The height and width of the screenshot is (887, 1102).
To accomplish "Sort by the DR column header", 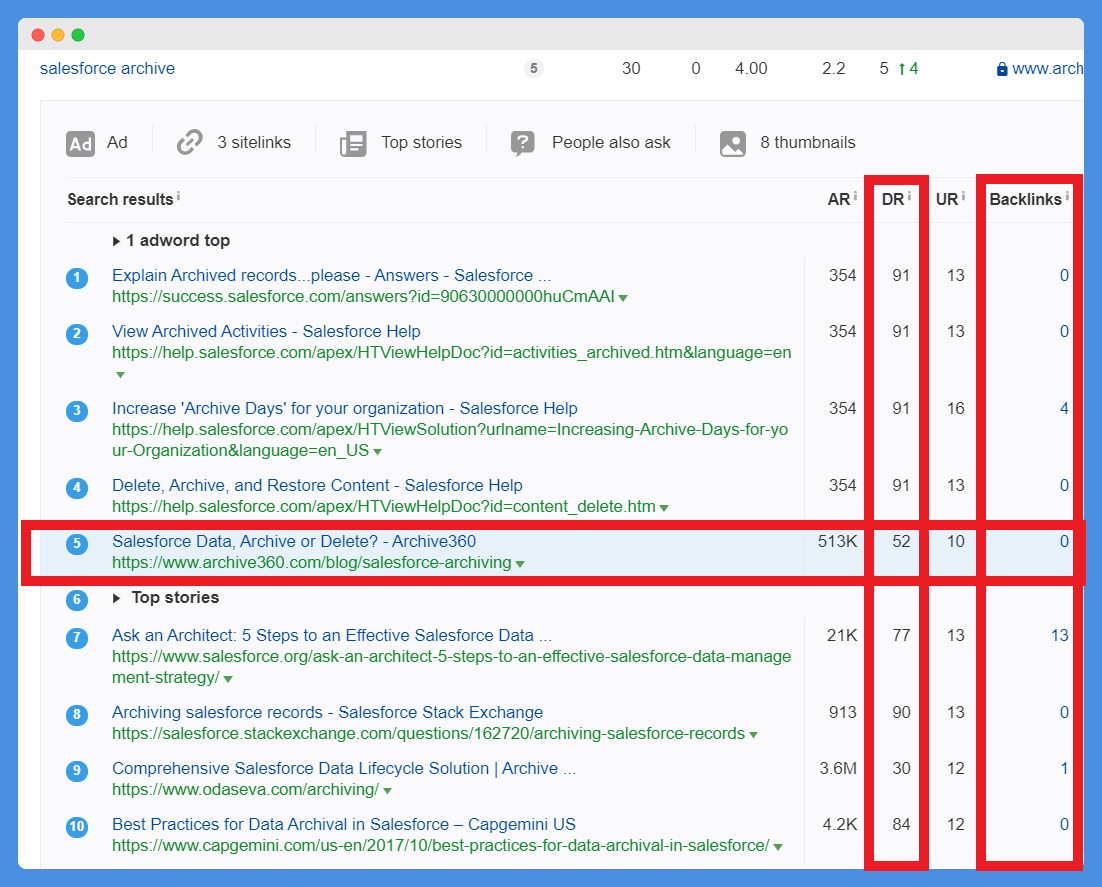I will click(893, 200).
